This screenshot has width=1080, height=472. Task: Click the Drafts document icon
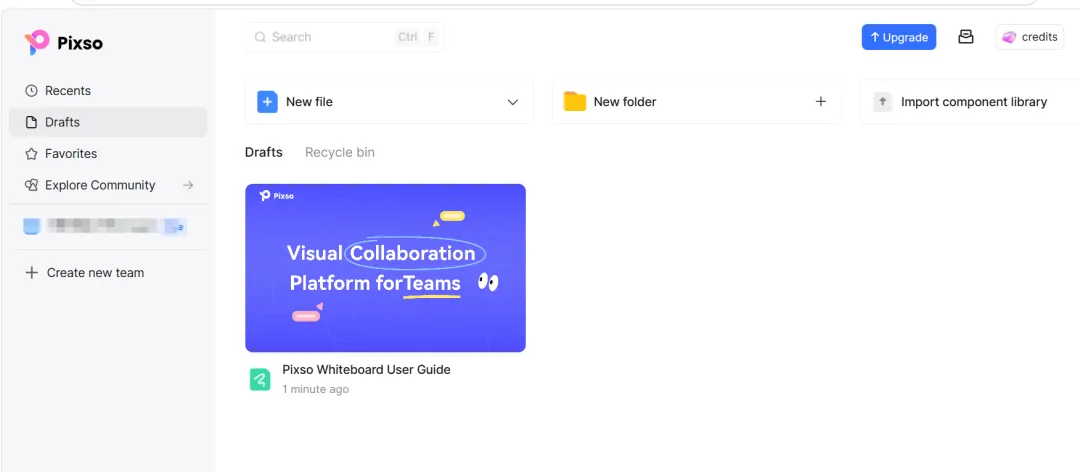coord(31,122)
